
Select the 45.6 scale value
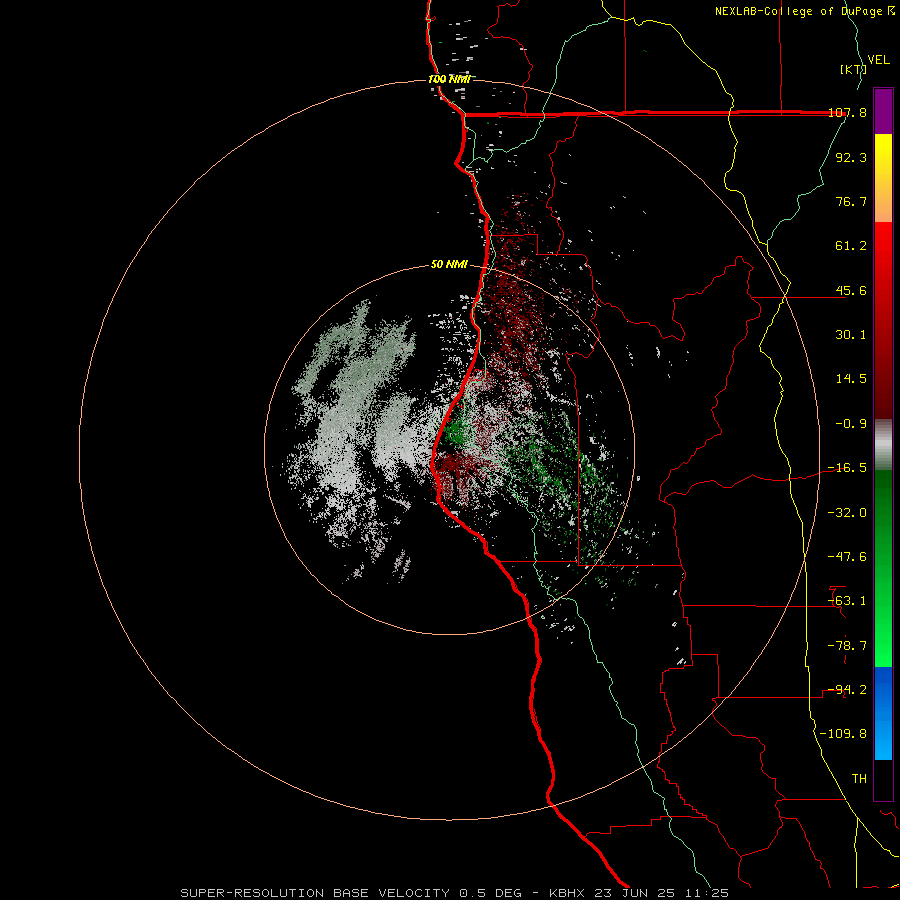click(x=851, y=290)
